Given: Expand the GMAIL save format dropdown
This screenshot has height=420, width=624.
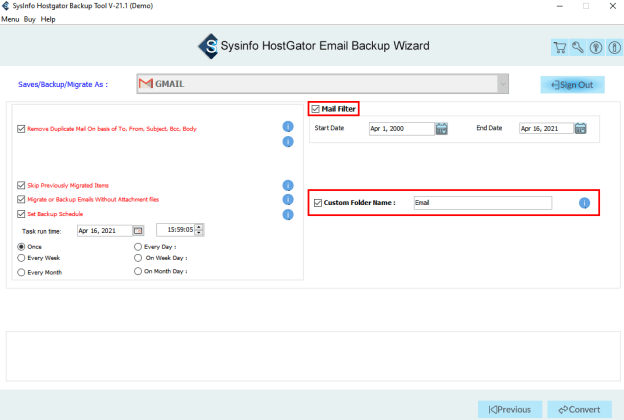Looking at the screenshot, I should click(x=503, y=84).
